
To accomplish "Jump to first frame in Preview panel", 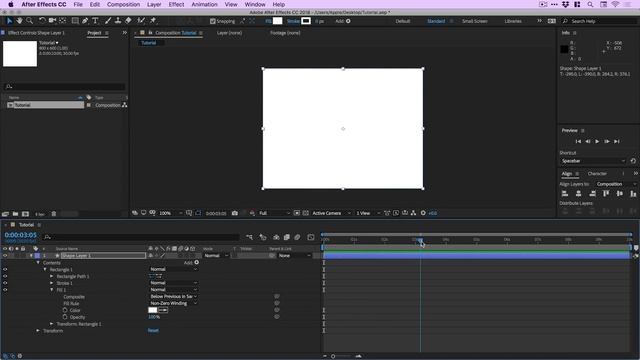I will 578,141.
